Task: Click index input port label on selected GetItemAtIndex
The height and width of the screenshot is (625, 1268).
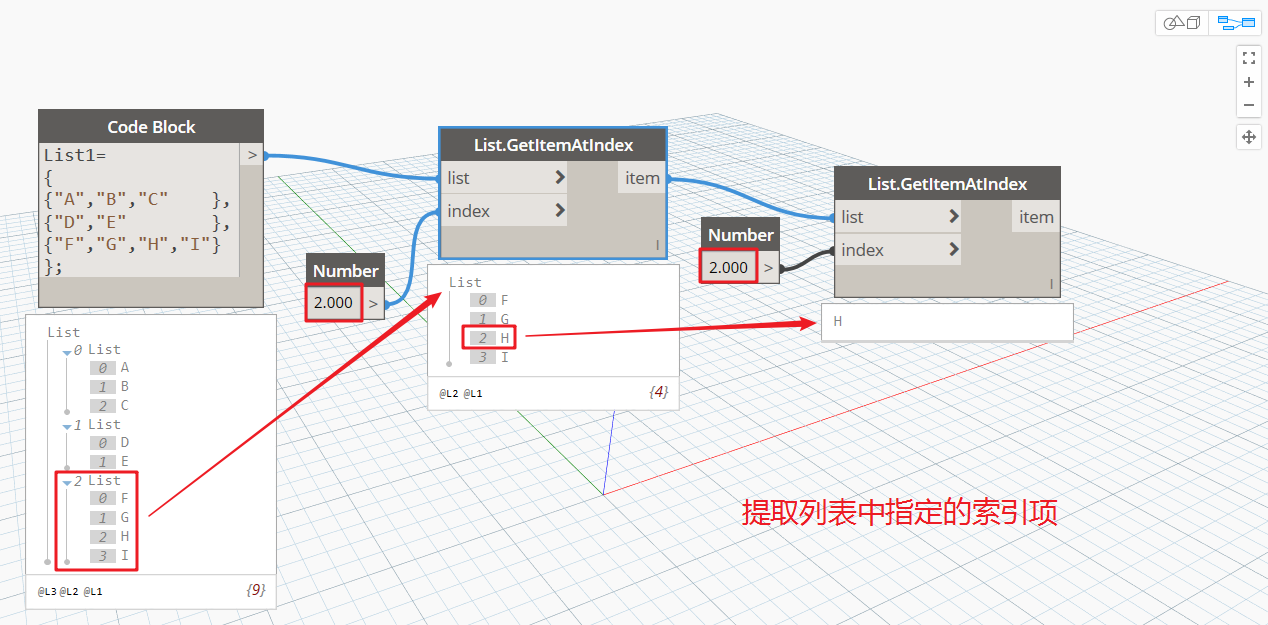Action: 469,211
